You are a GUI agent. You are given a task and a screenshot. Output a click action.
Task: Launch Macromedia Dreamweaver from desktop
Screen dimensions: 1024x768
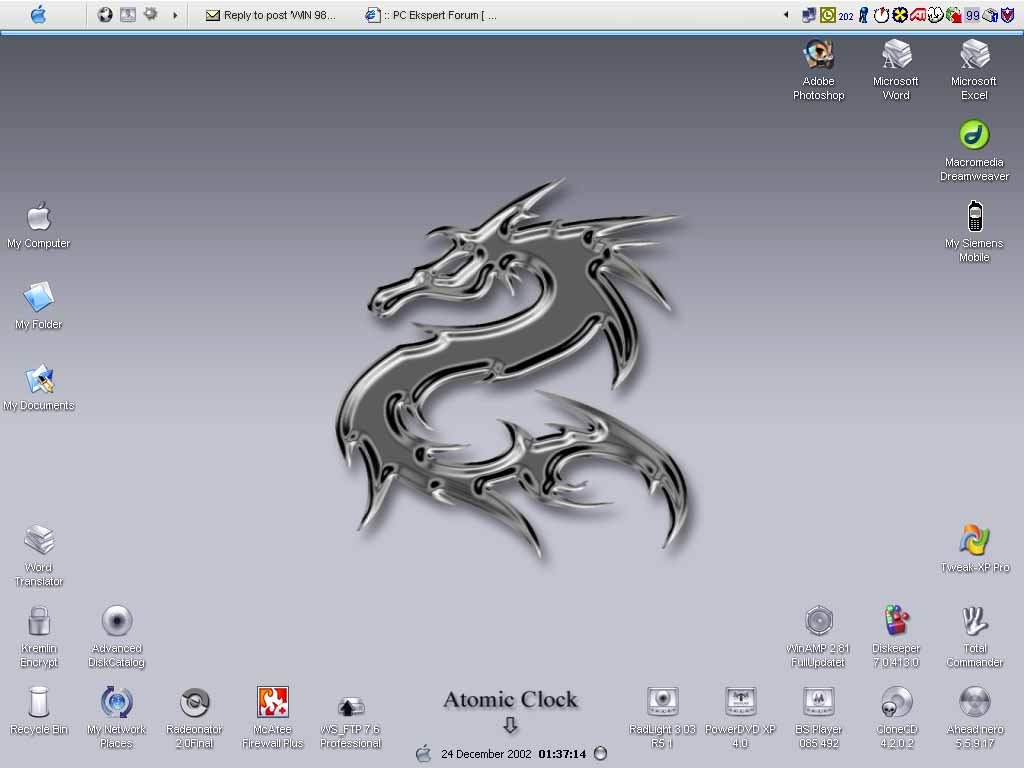(974, 136)
